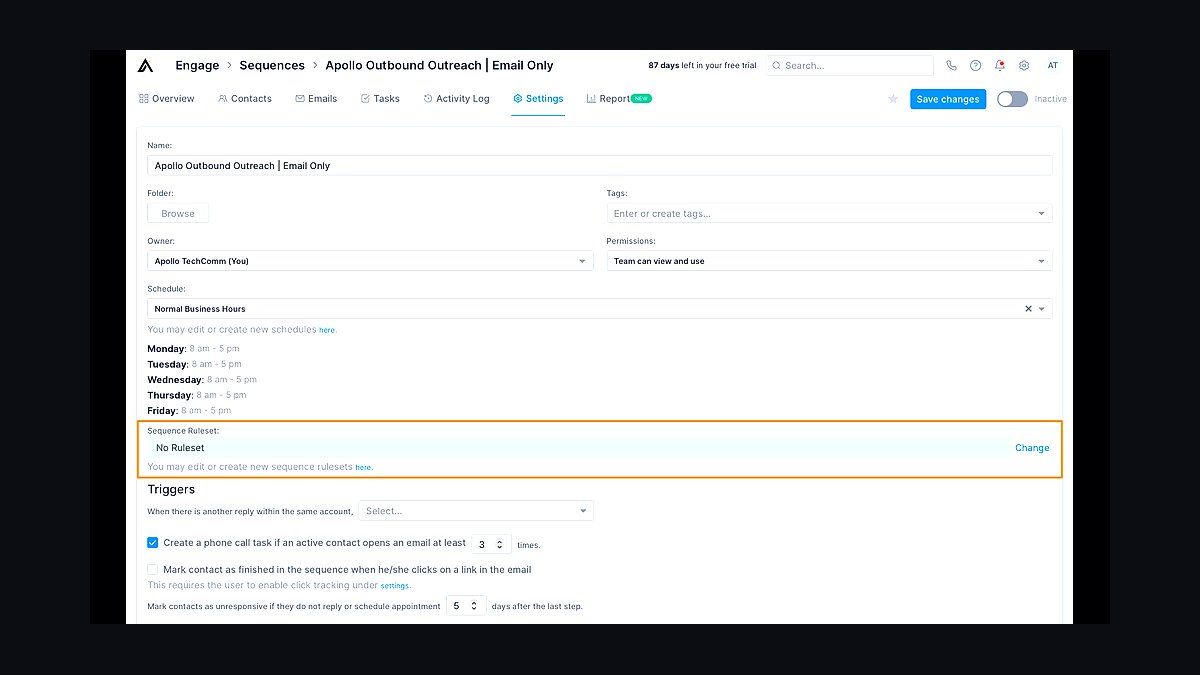
Task: Switch to the Tasks tab
Action: 380,99
